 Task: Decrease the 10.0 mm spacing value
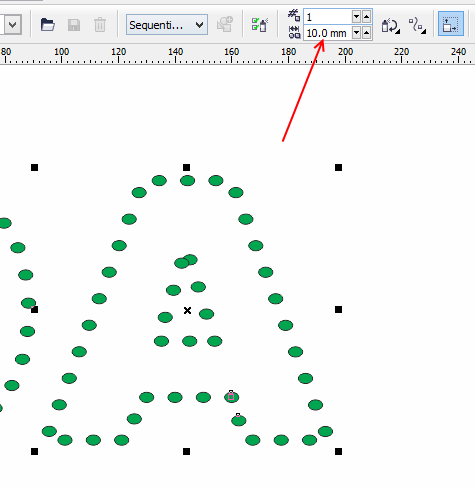click(x=356, y=33)
